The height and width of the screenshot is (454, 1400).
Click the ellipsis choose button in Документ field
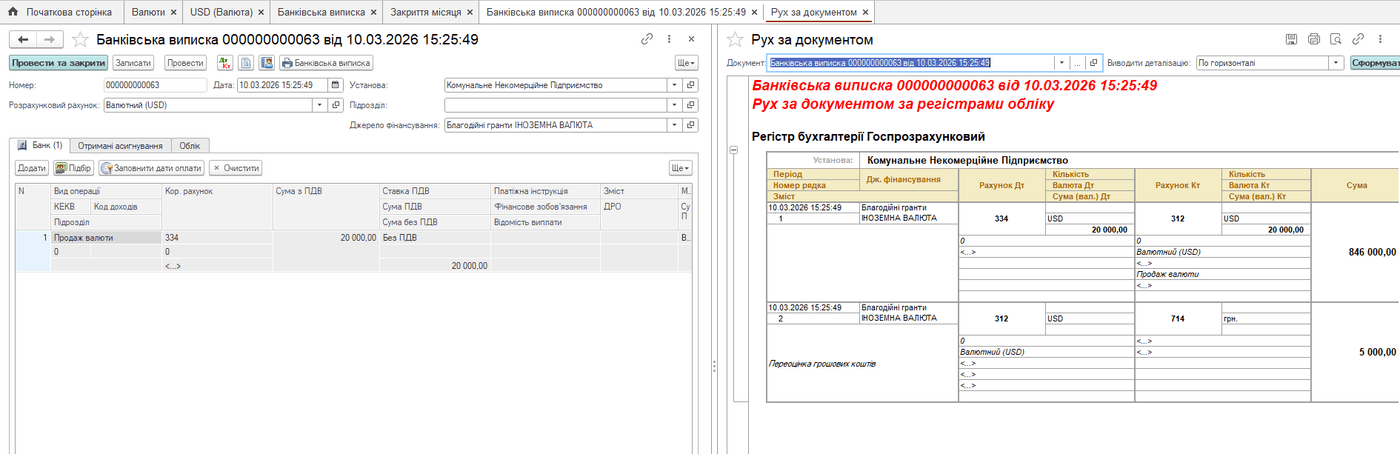[x=1077, y=62]
